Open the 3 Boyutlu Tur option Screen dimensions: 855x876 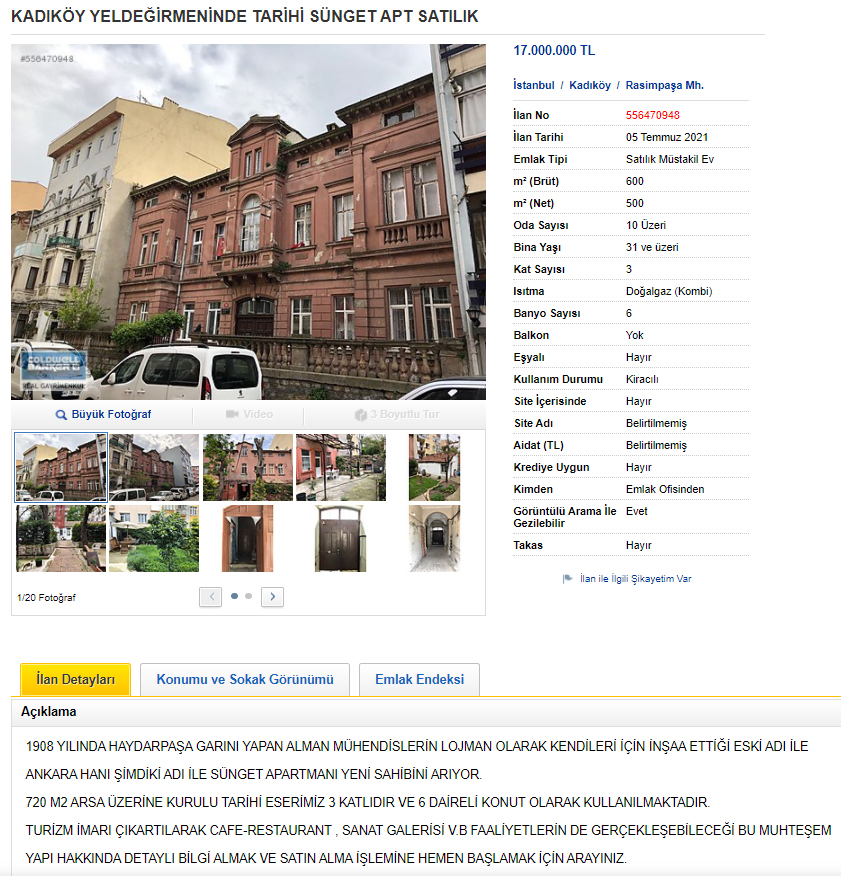[x=396, y=414]
